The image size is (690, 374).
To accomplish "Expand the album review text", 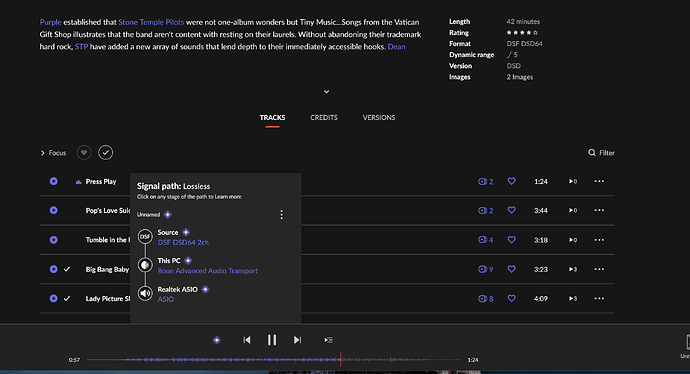I will [327, 92].
